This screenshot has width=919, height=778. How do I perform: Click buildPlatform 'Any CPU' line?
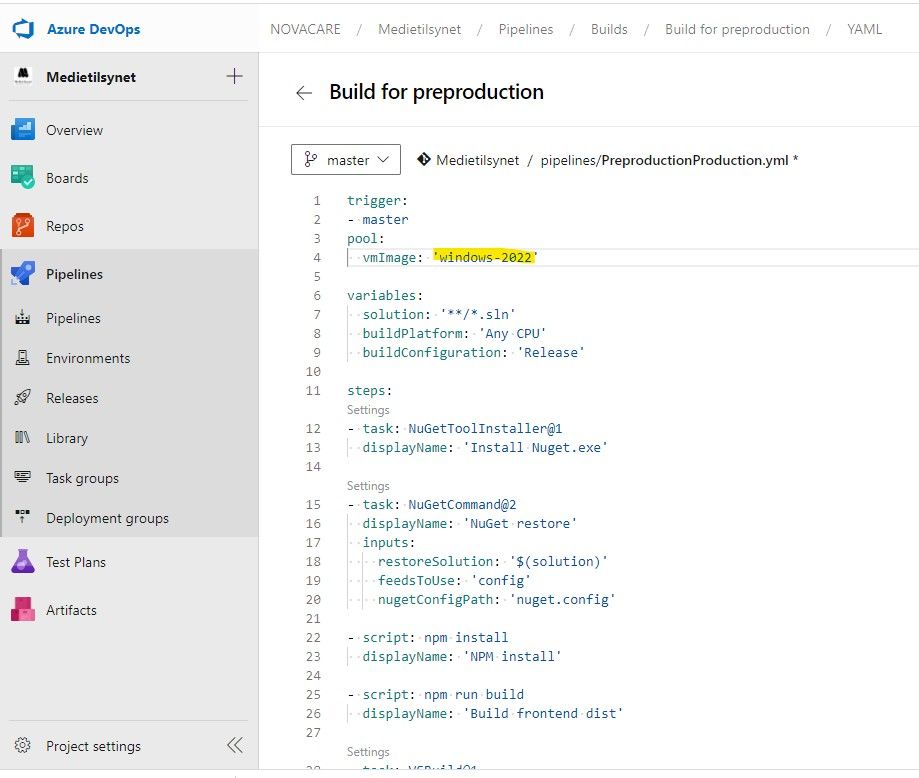[454, 333]
